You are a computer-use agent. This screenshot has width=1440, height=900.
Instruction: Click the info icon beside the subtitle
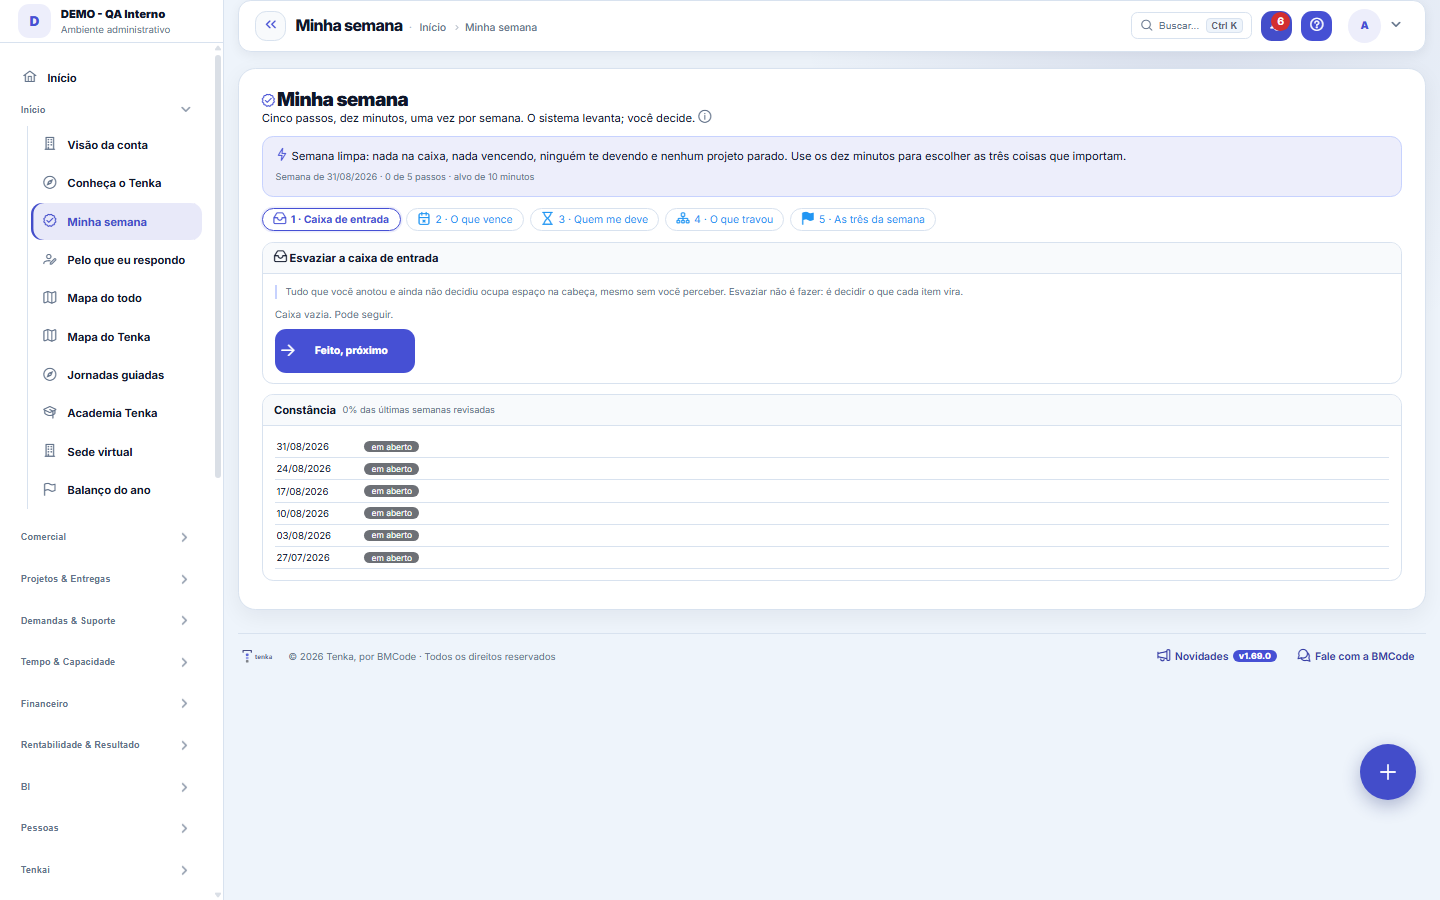click(705, 117)
